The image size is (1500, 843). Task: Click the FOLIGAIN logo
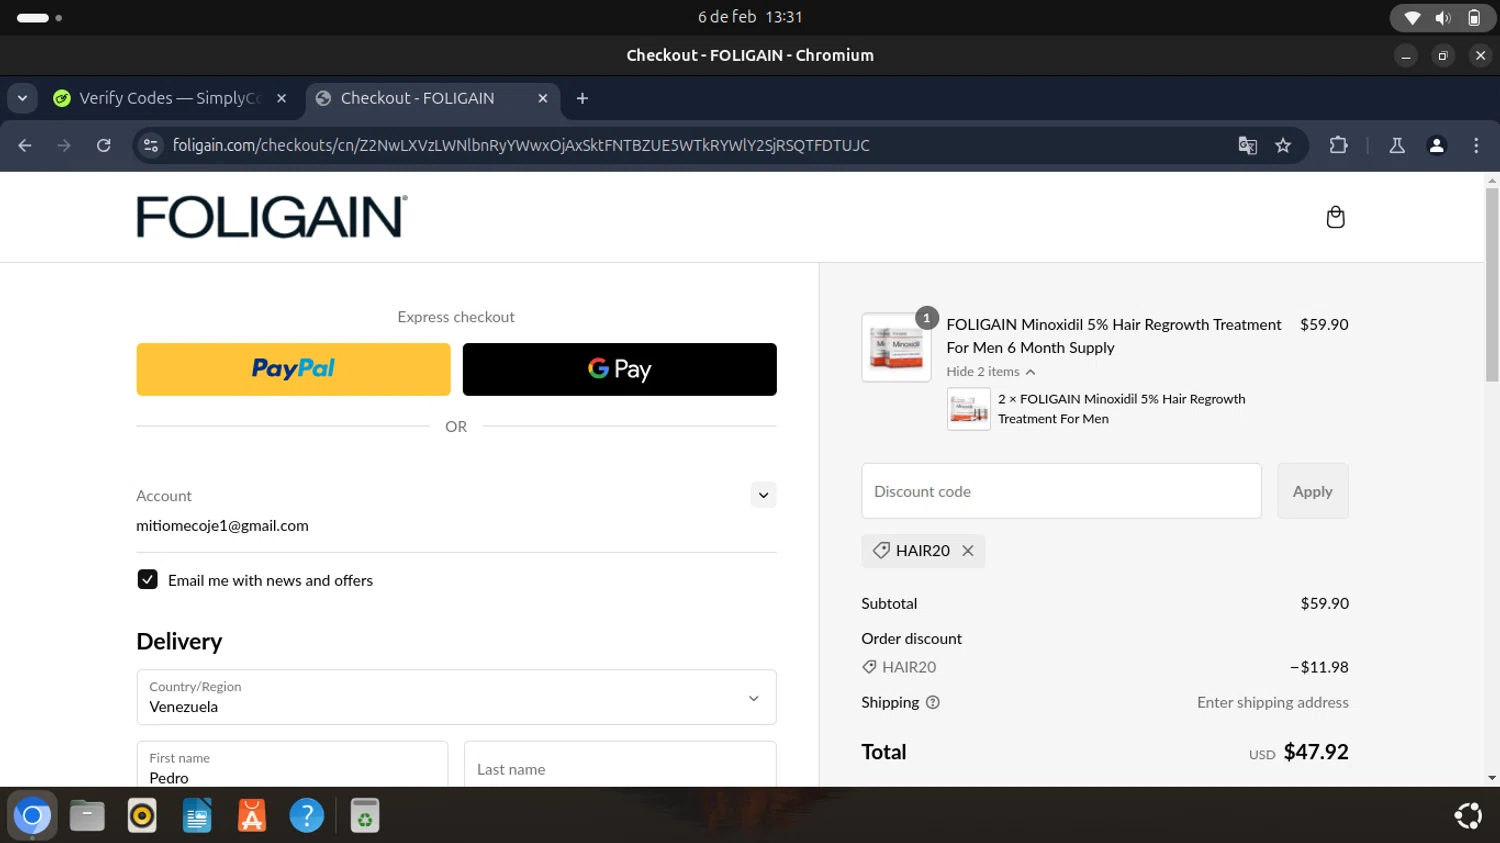272,217
